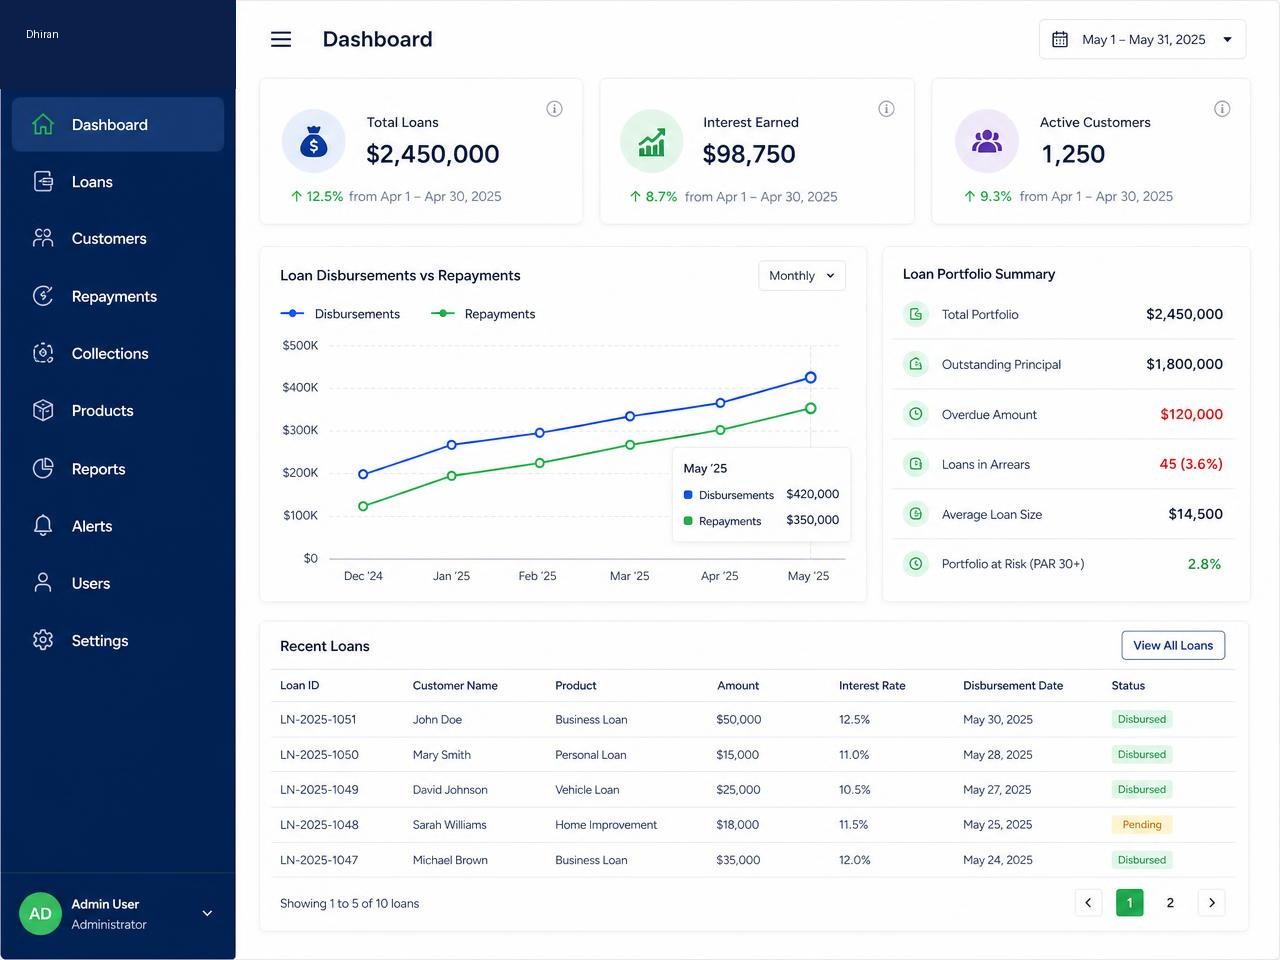Image resolution: width=1280 pixels, height=960 pixels.
Task: Click loan ID LN-2025-1051
Action: 318,720
